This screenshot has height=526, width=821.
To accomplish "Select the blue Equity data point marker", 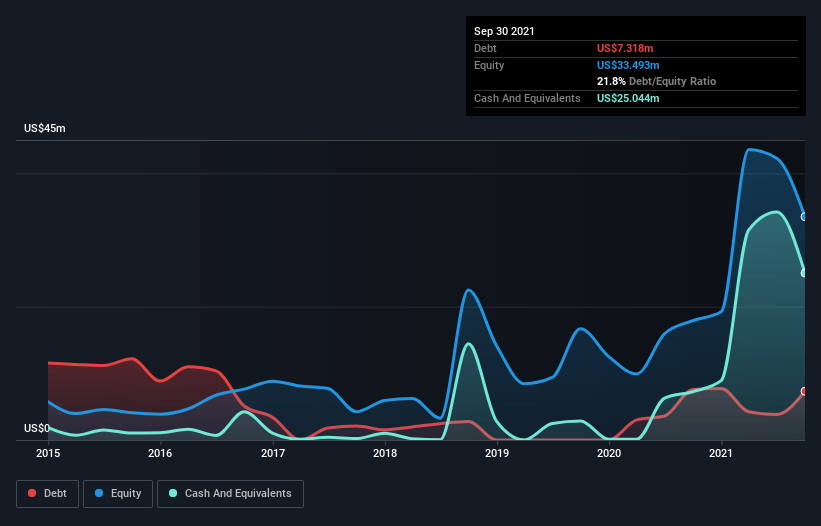I will (x=804, y=217).
